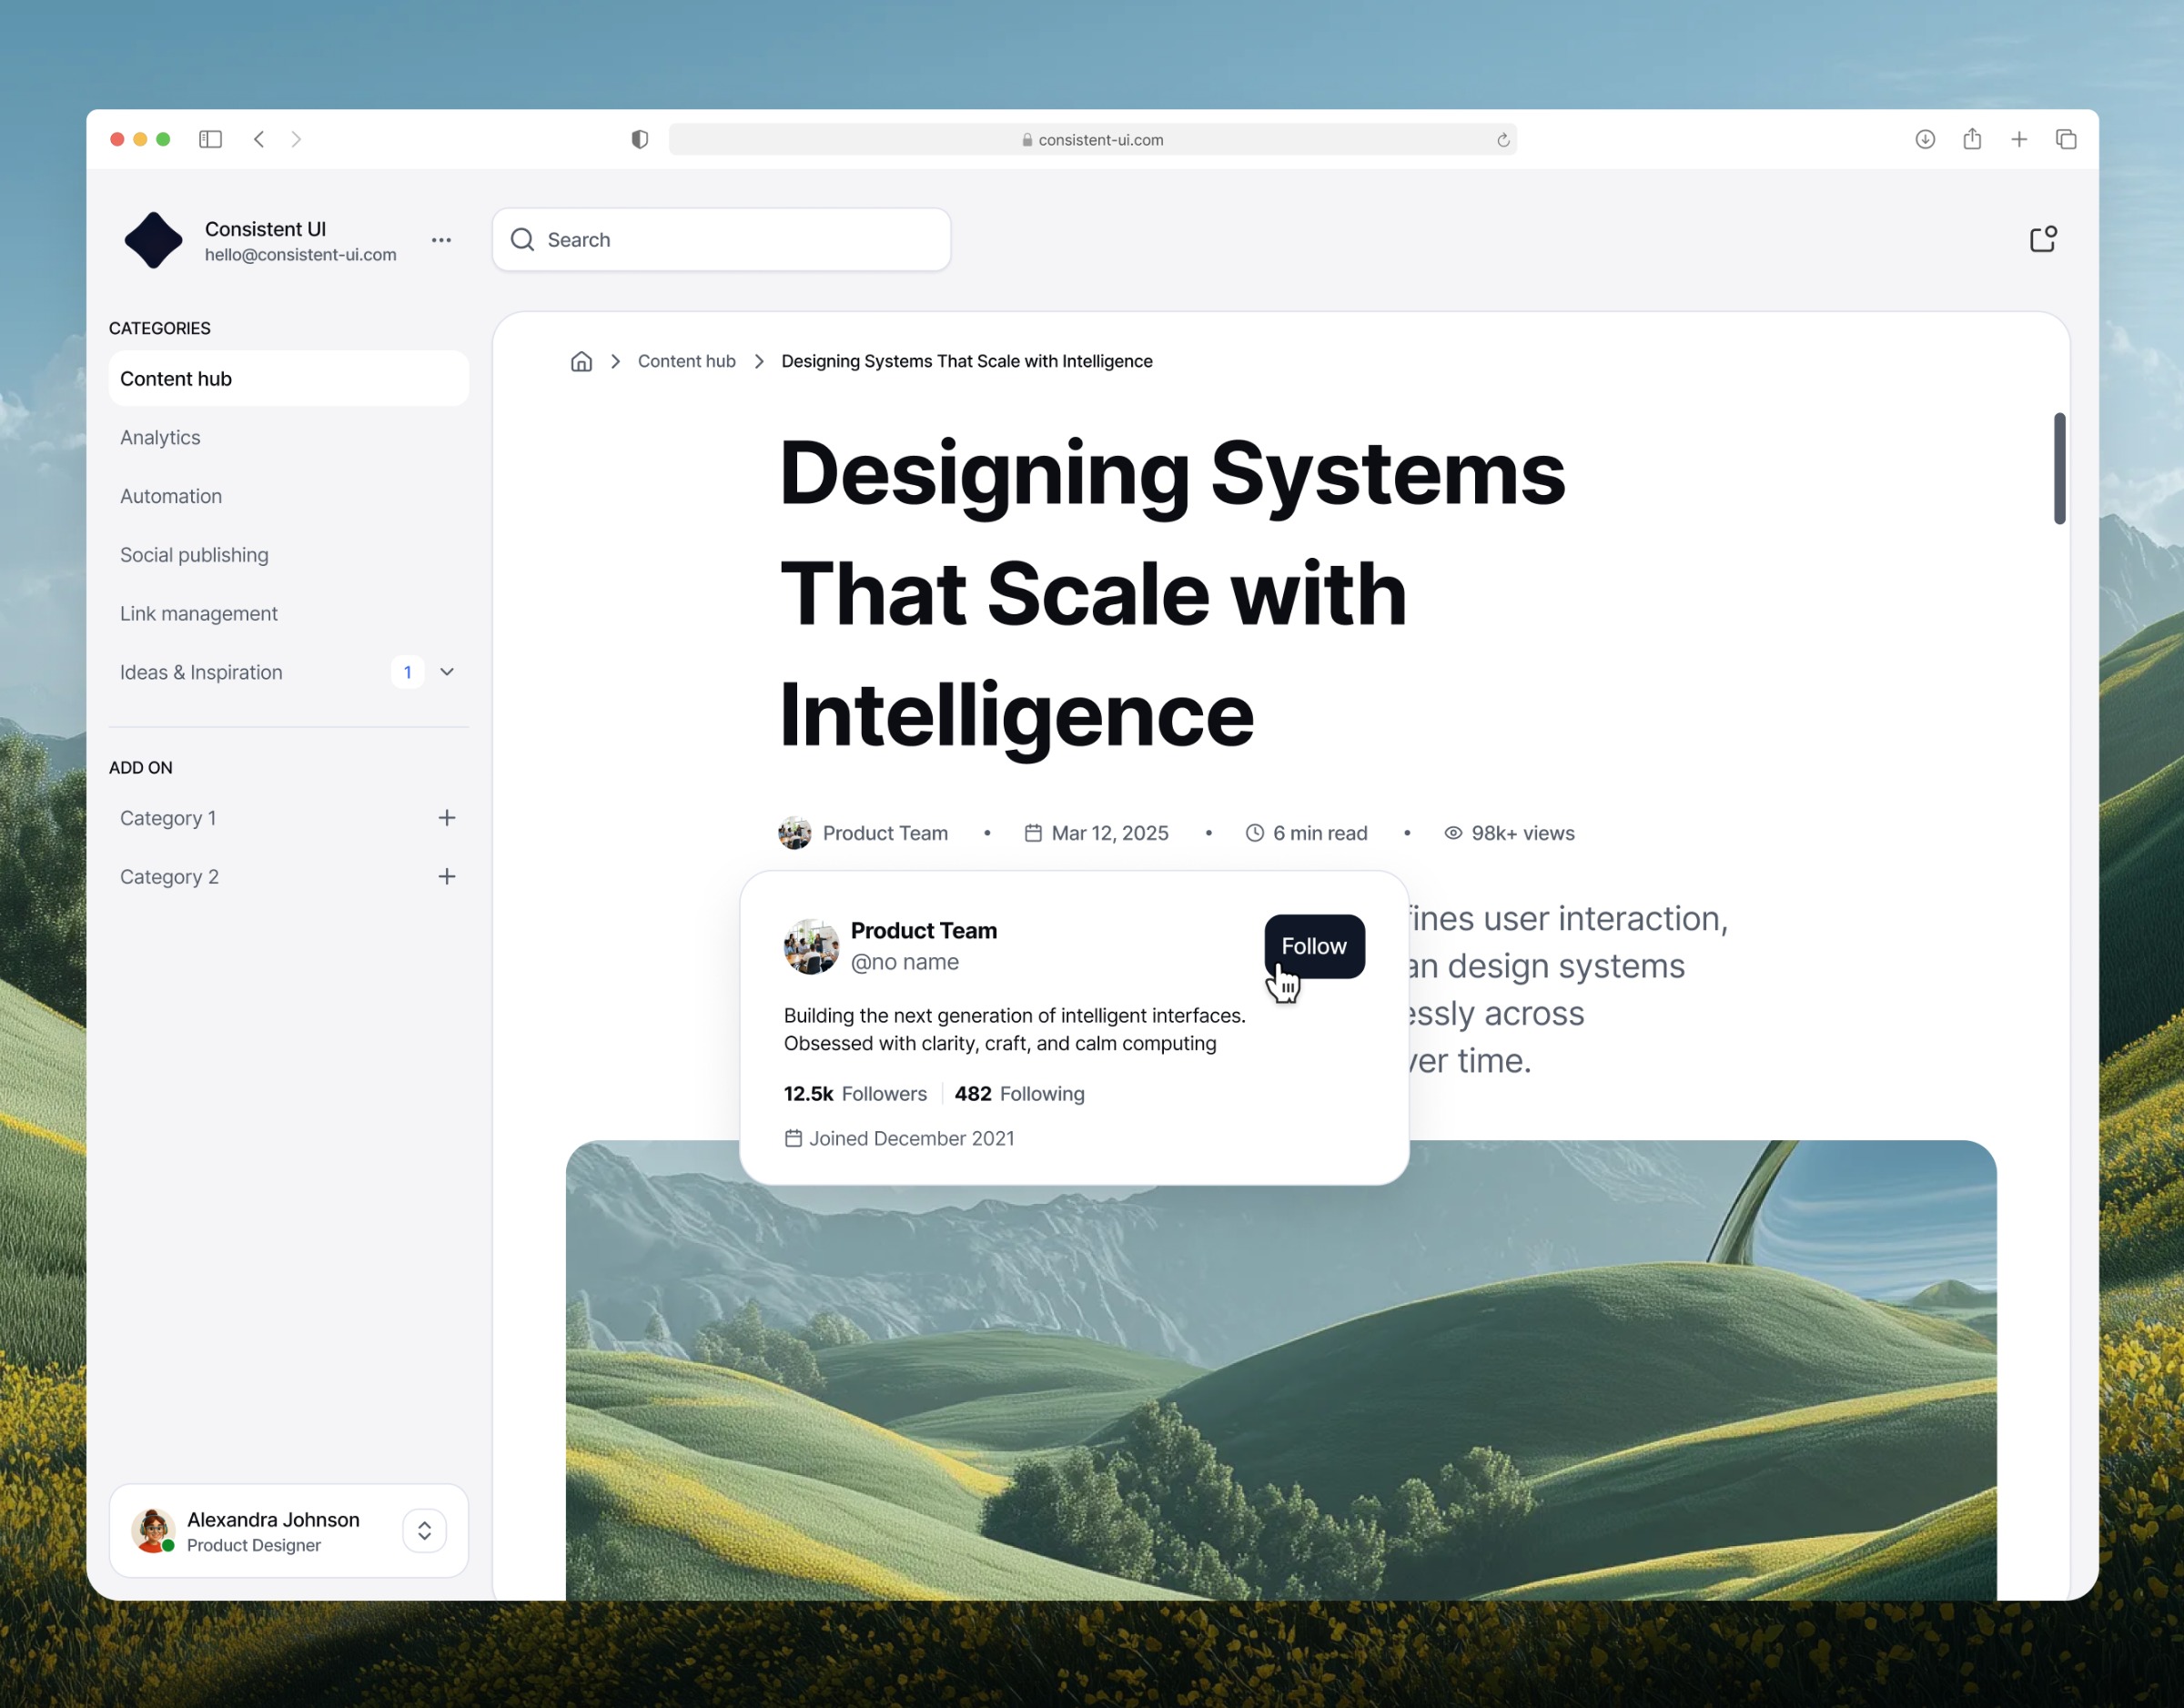Expand Category 2 with plus icon
The image size is (2184, 1708).
pyautogui.click(x=447, y=877)
